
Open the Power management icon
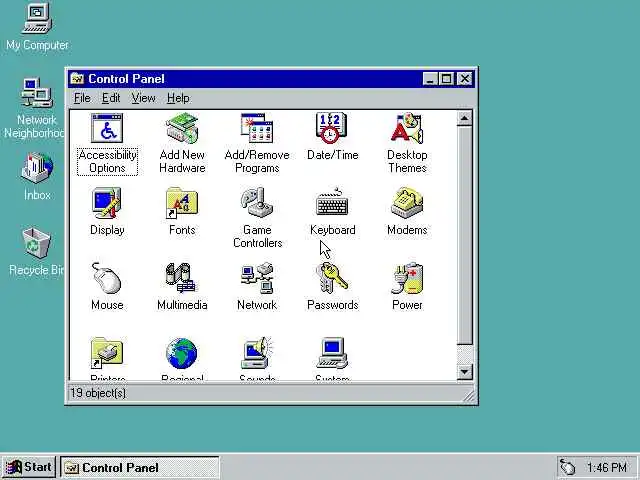(407, 278)
